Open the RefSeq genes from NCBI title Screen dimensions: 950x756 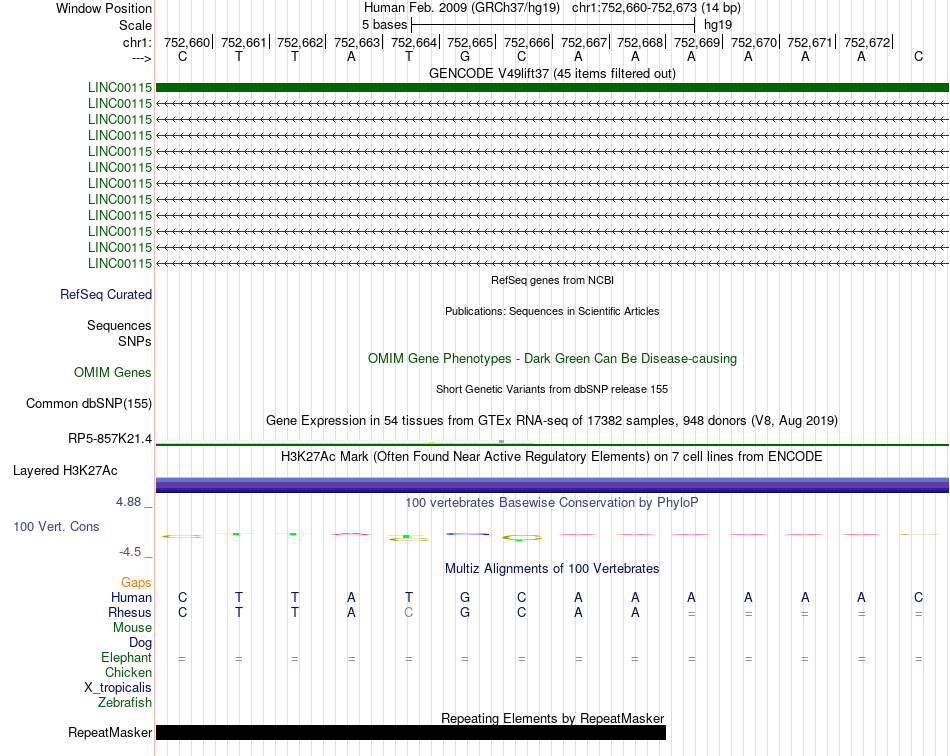(x=552, y=280)
